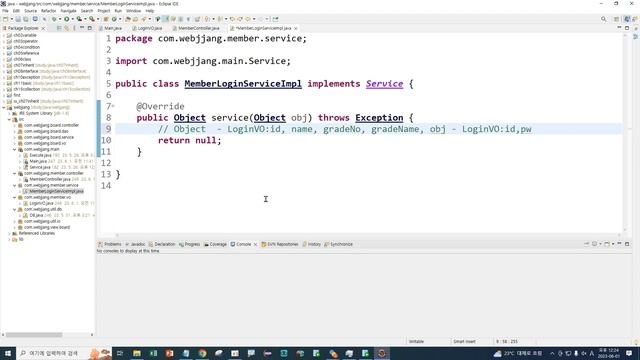Click the Open Type toolbar icon
Screen dimensions: 640x360
(128, 19)
